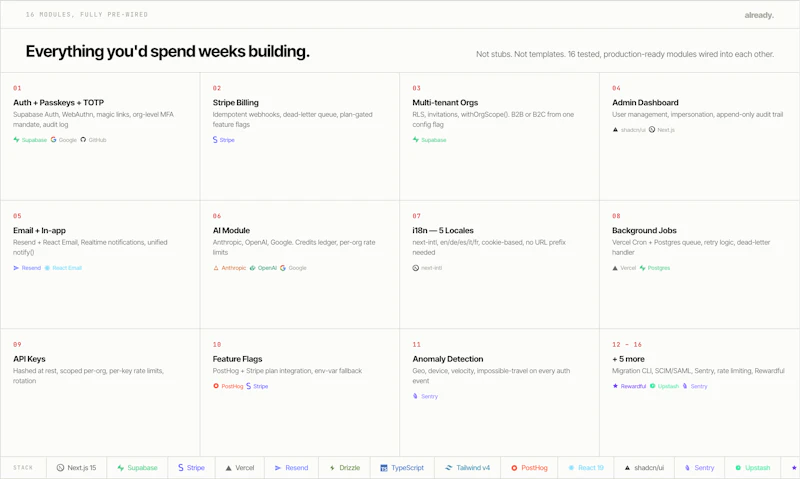This screenshot has height=479, width=800.
Task: Click 'User management, impersonation' description text
Action: click(697, 115)
